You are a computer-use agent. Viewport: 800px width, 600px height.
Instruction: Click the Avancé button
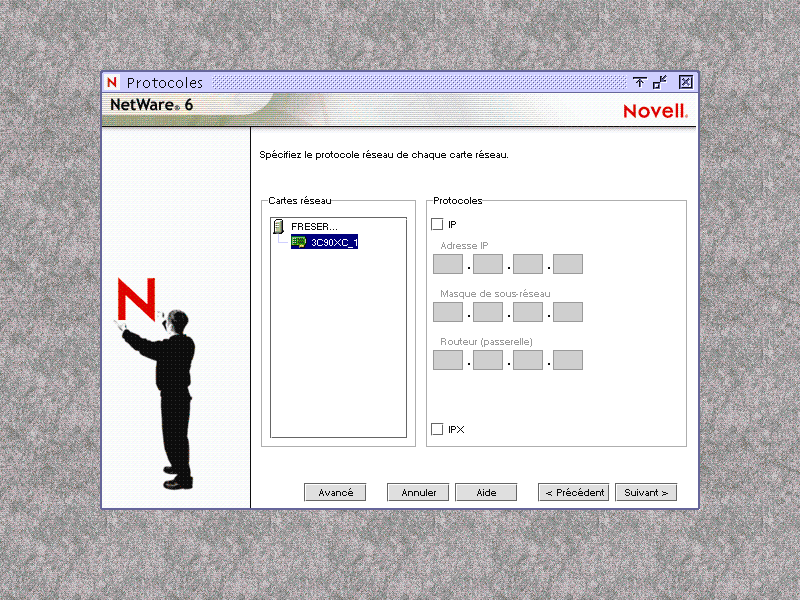(335, 492)
